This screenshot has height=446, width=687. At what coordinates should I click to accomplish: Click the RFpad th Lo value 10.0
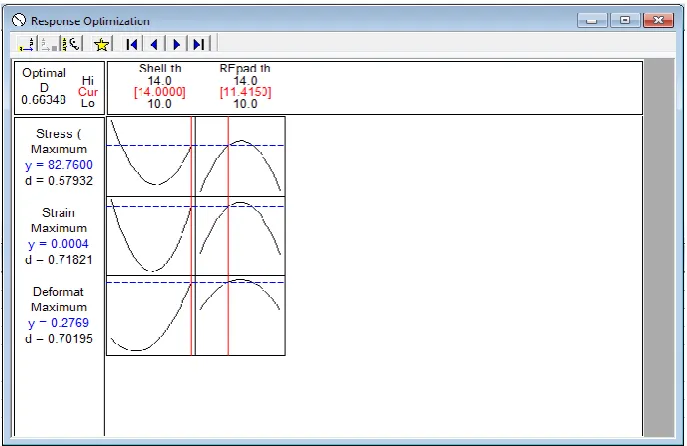tap(245, 104)
